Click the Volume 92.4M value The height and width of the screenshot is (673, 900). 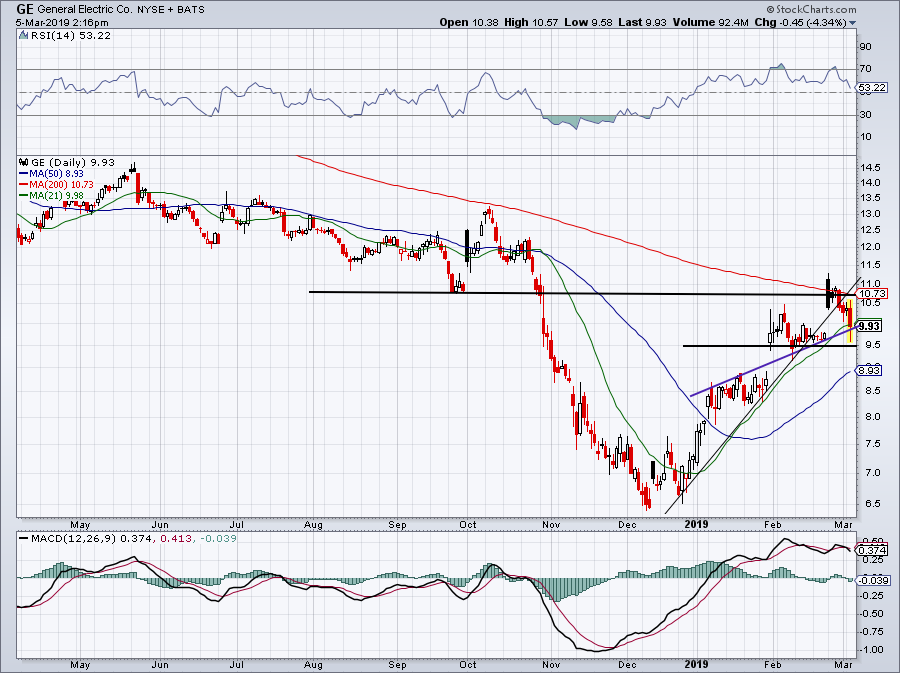pyautogui.click(x=710, y=23)
